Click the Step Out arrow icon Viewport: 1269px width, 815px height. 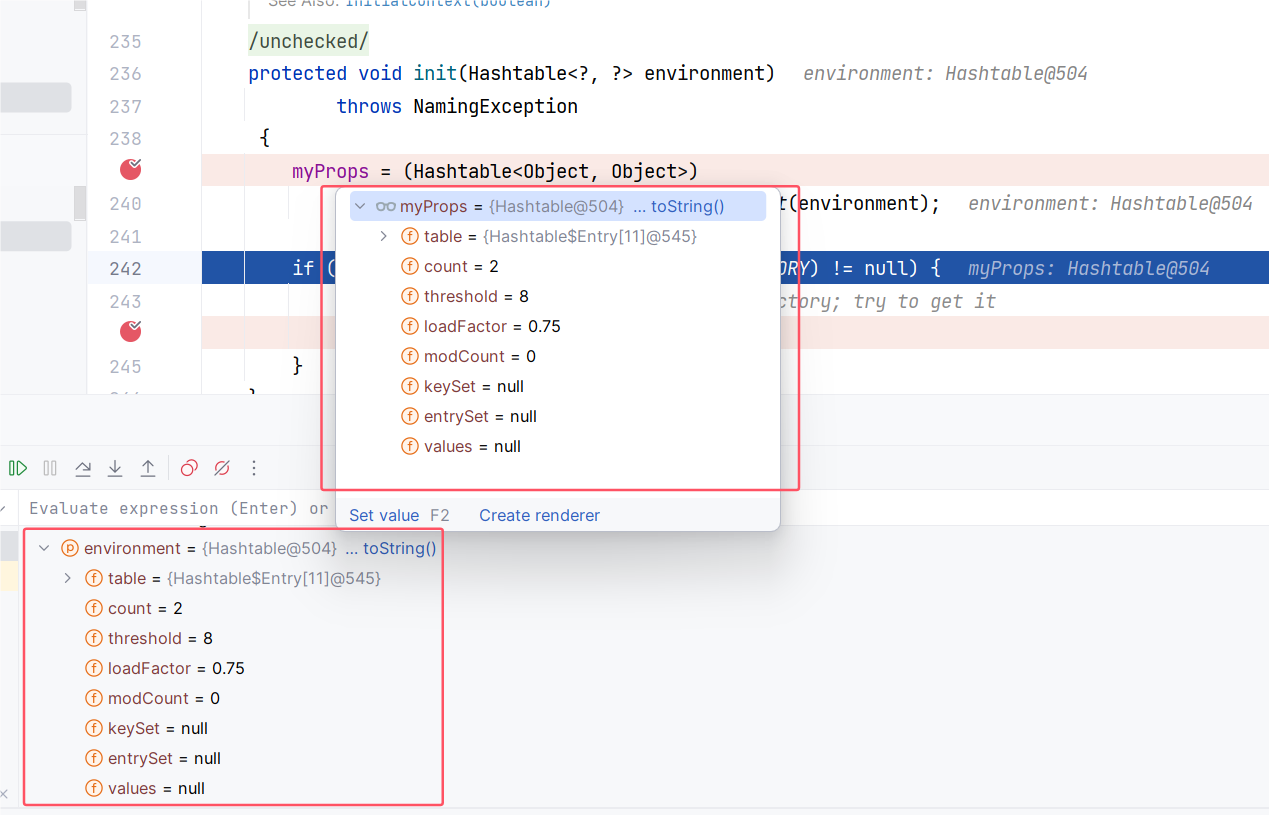(148, 468)
